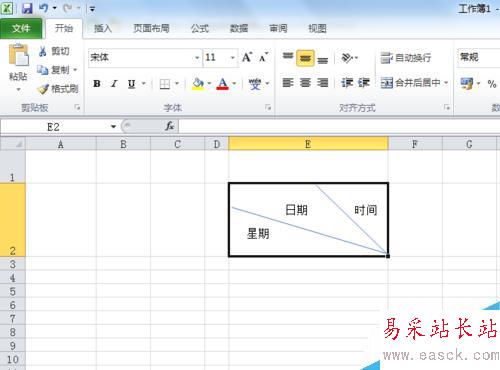The height and width of the screenshot is (370, 500).
Task: Open the 对齐方式 alignment dialog launcher
Action: tap(447, 107)
